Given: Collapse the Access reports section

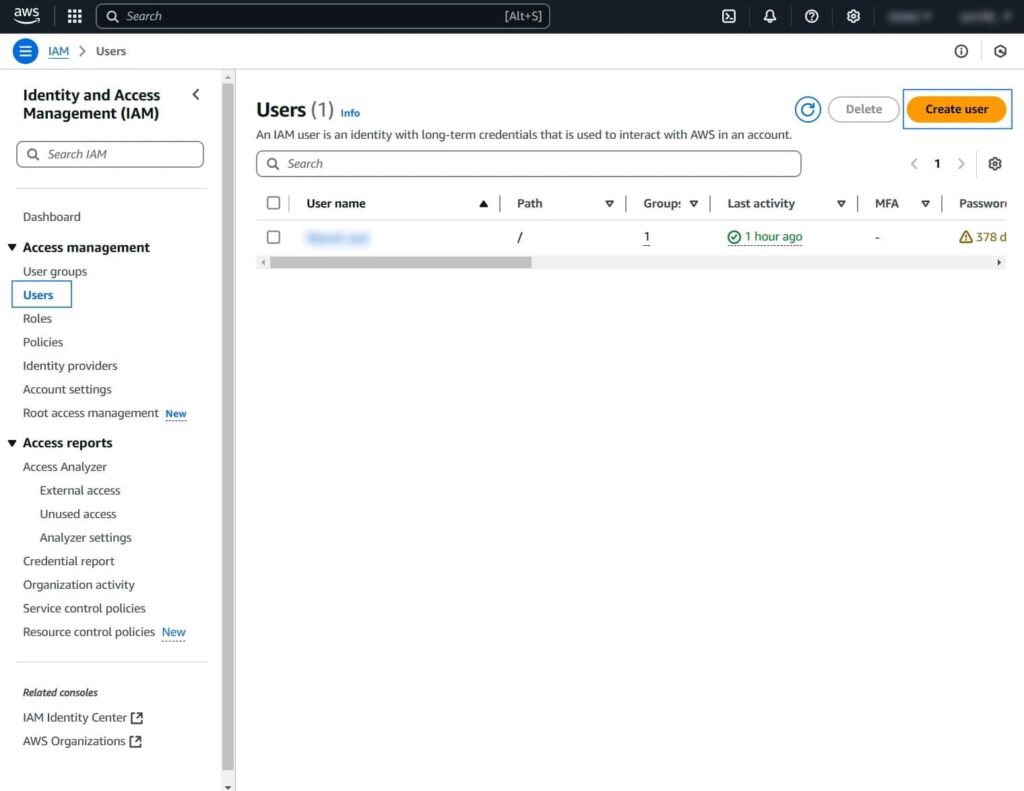Looking at the screenshot, I should click(13, 443).
